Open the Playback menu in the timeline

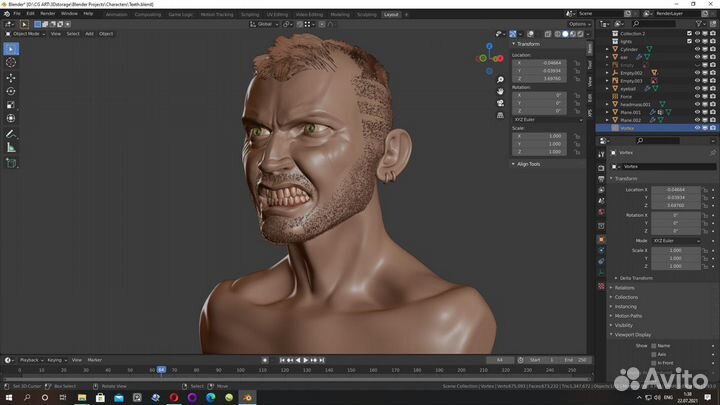point(29,360)
